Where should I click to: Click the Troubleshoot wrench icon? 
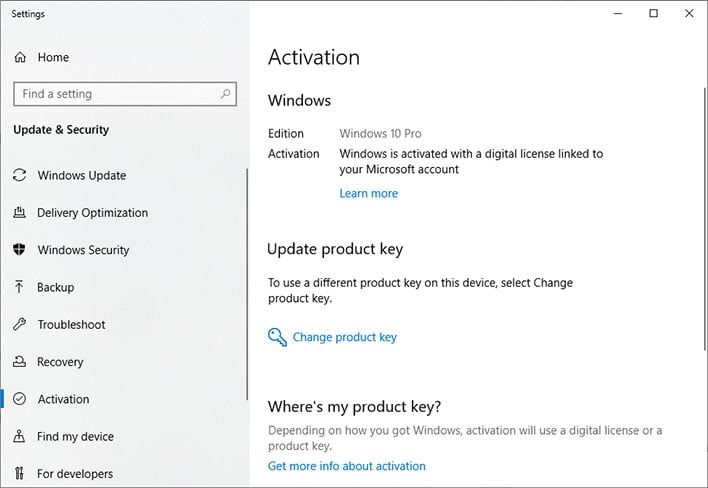click(19, 324)
